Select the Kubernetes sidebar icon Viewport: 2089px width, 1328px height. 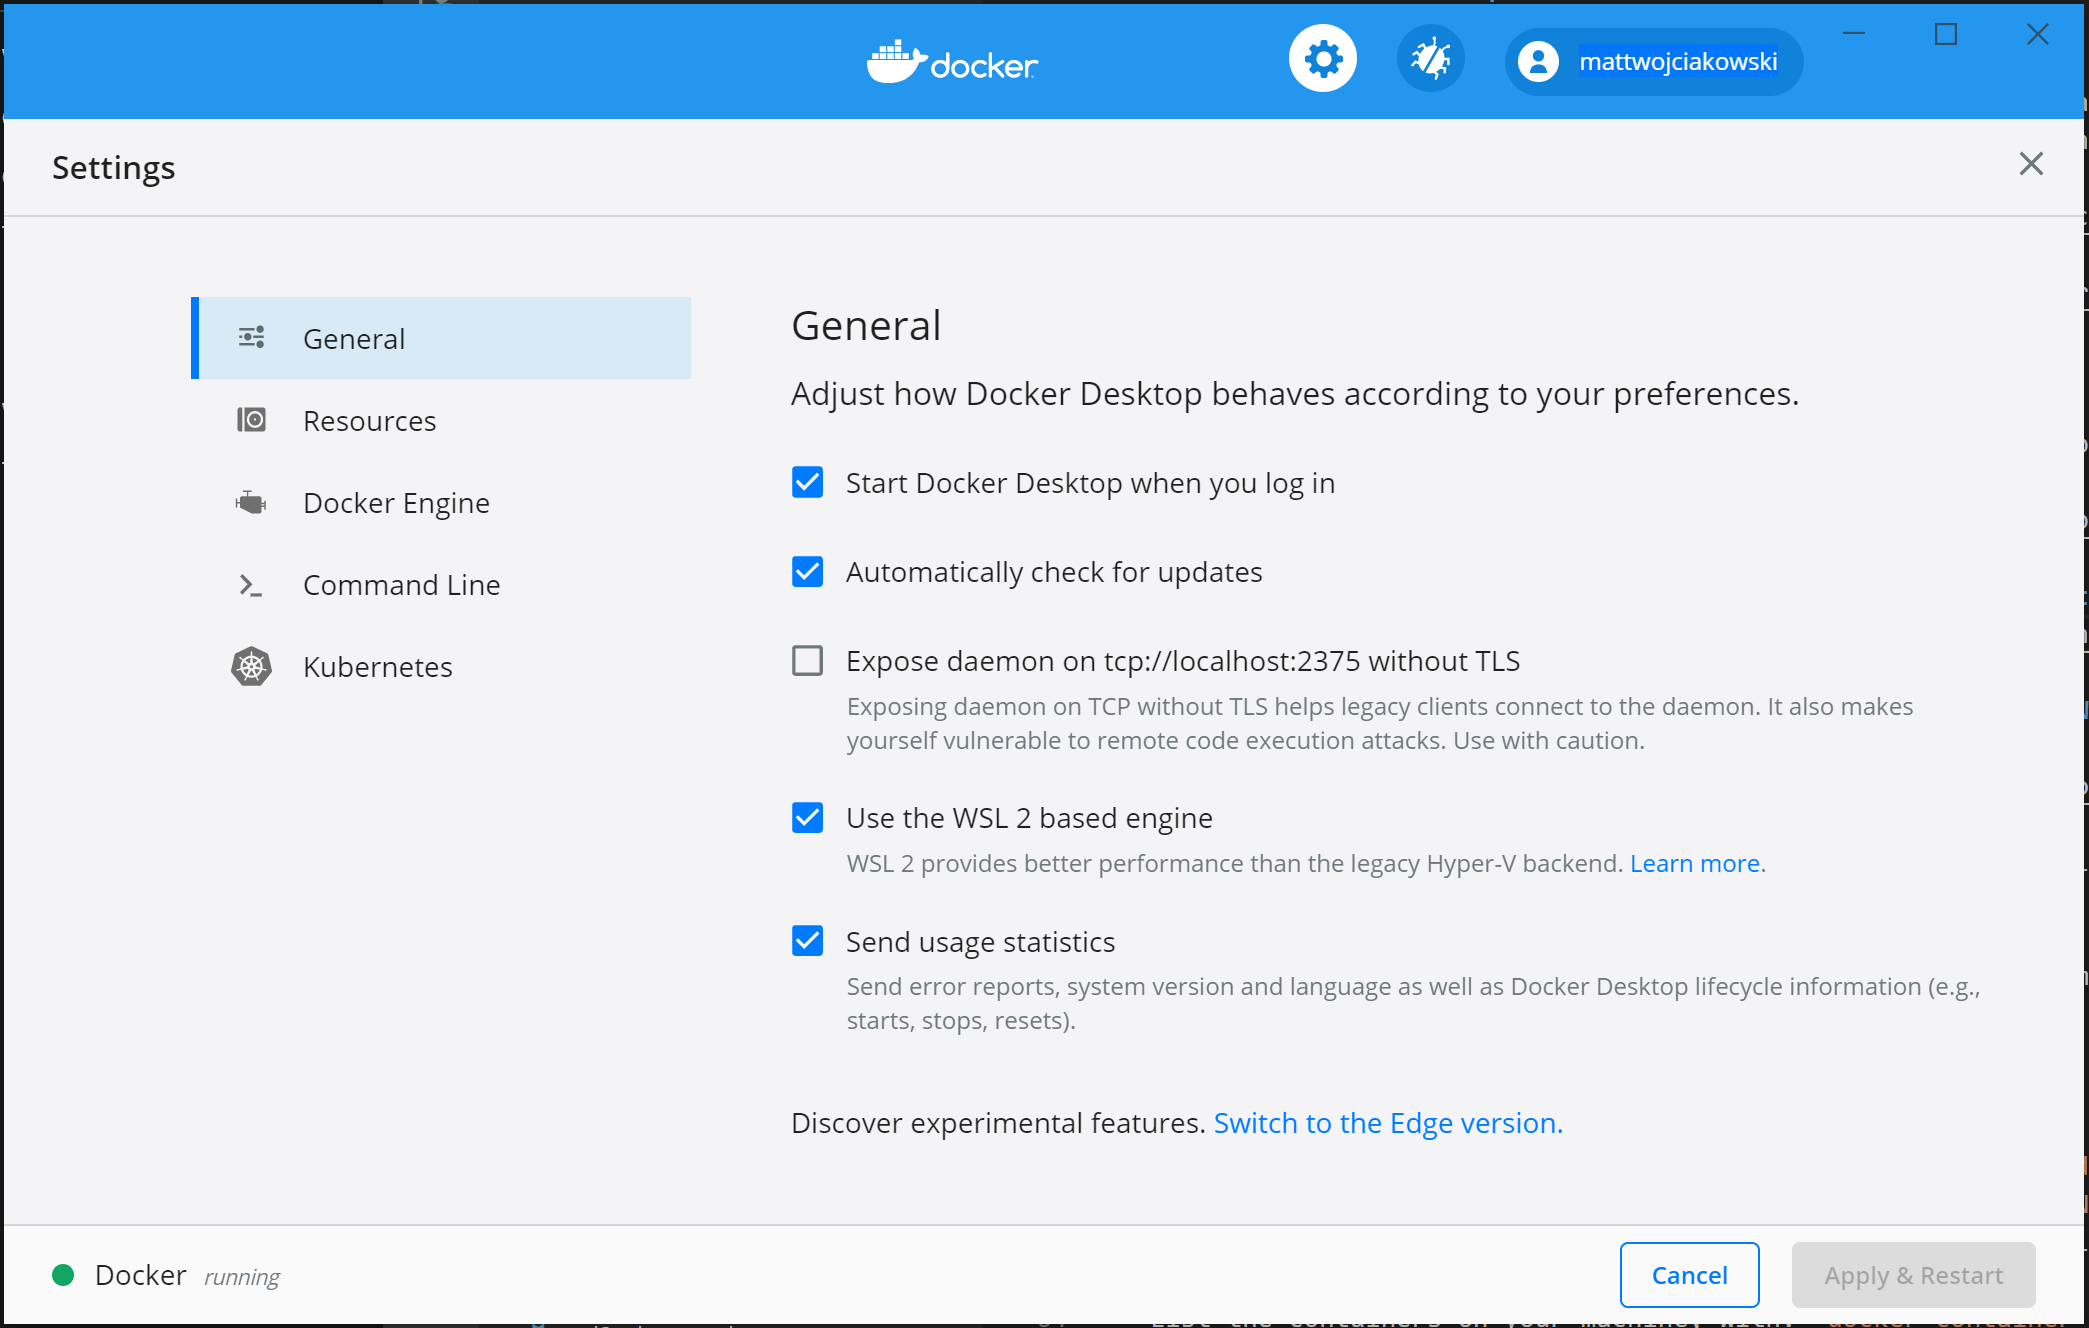(x=248, y=666)
